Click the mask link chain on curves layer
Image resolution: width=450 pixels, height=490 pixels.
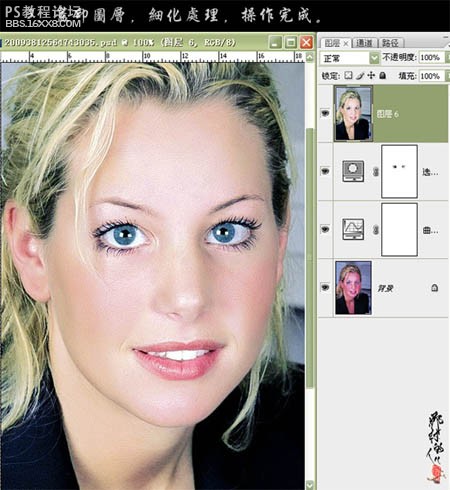[375, 230]
